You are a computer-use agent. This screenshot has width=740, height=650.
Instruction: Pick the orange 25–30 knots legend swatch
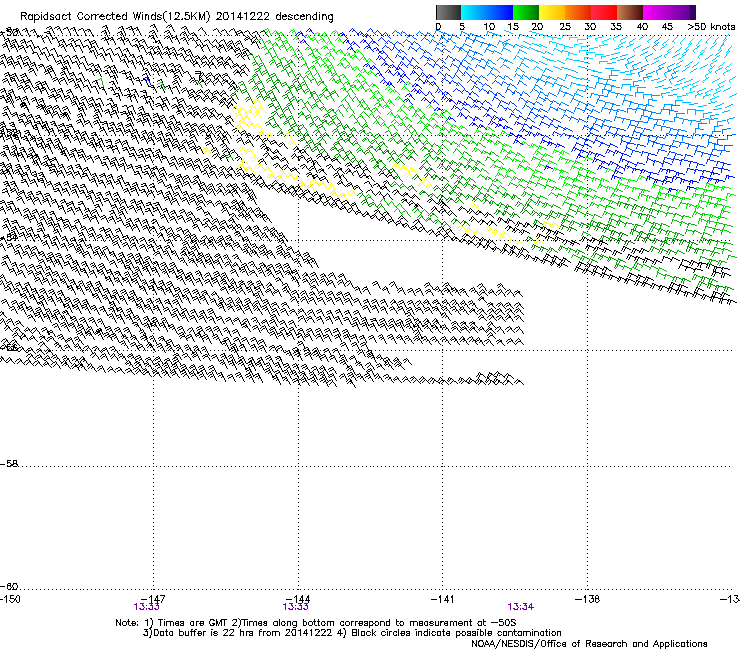click(578, 12)
